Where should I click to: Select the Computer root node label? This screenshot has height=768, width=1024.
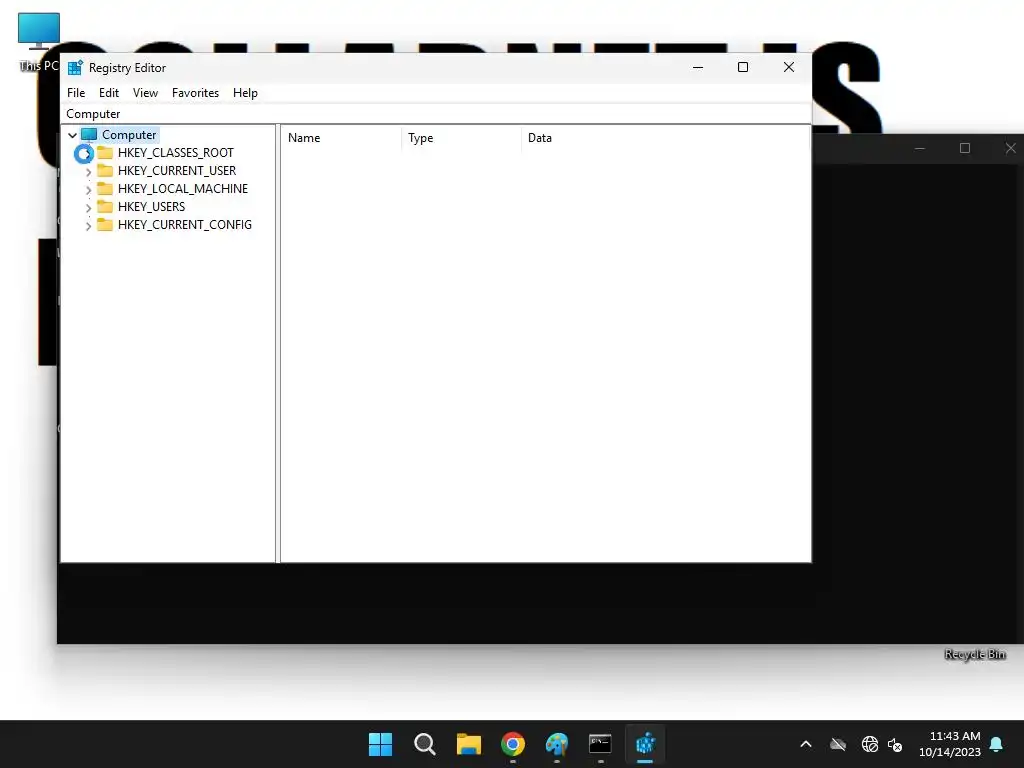(x=129, y=135)
